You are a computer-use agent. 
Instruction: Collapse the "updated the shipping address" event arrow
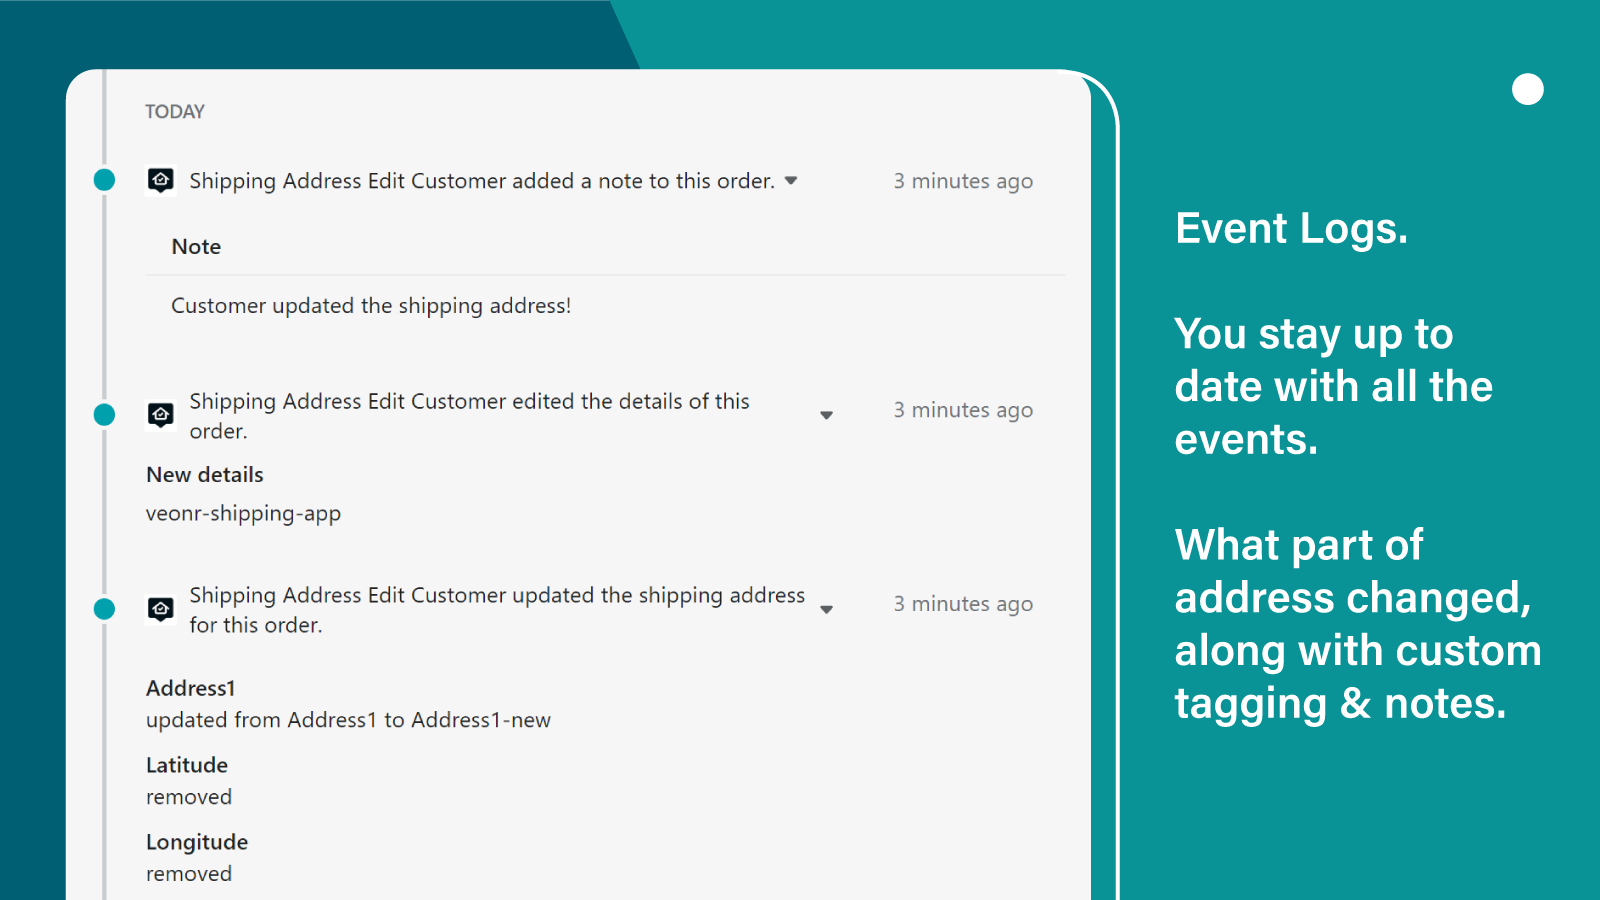[826, 609]
